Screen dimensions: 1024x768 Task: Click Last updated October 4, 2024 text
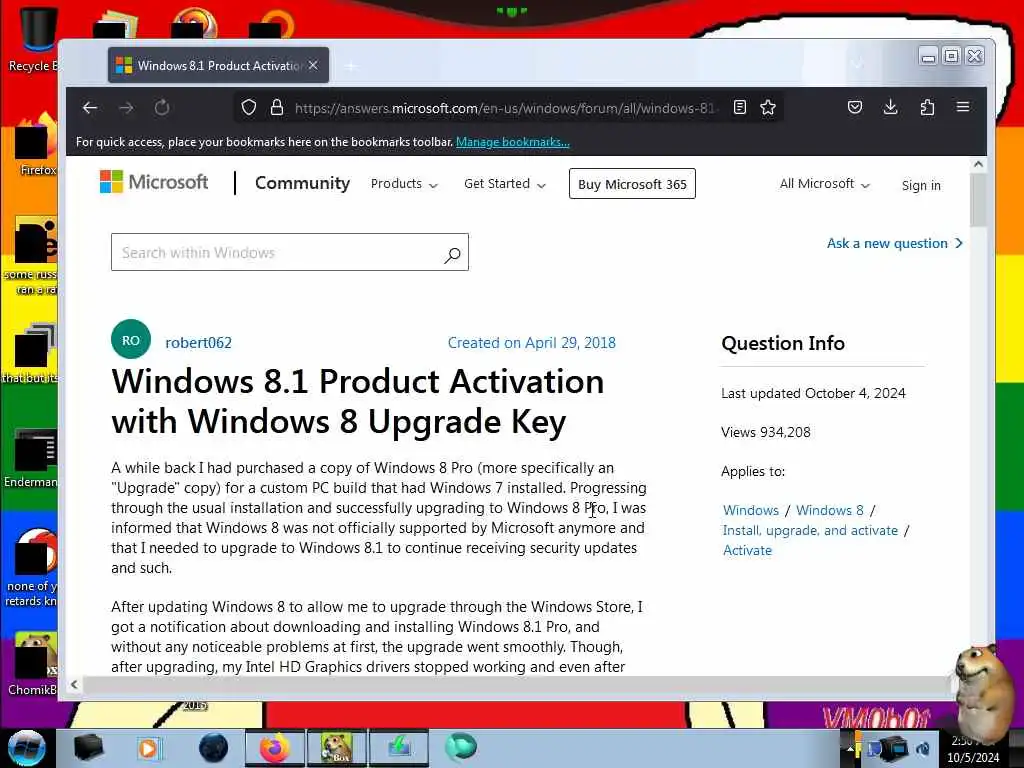point(813,393)
